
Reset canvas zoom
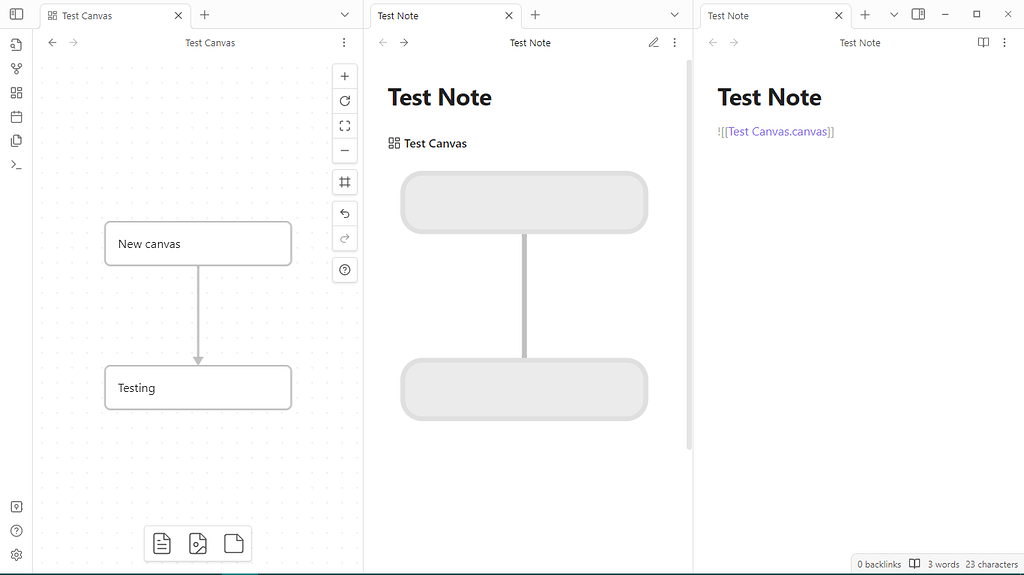click(x=345, y=101)
